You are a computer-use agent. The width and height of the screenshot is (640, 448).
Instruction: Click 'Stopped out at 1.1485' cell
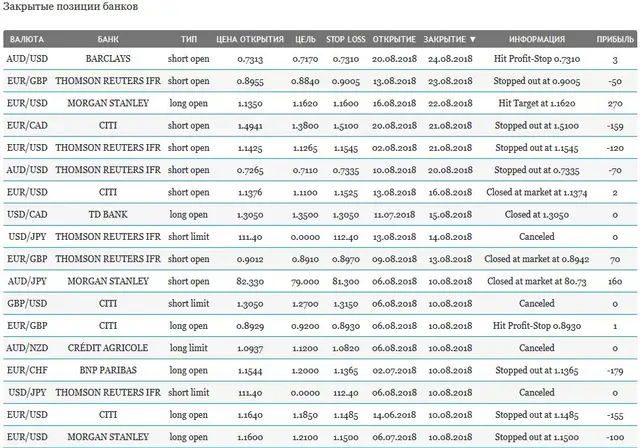pyautogui.click(x=537, y=415)
